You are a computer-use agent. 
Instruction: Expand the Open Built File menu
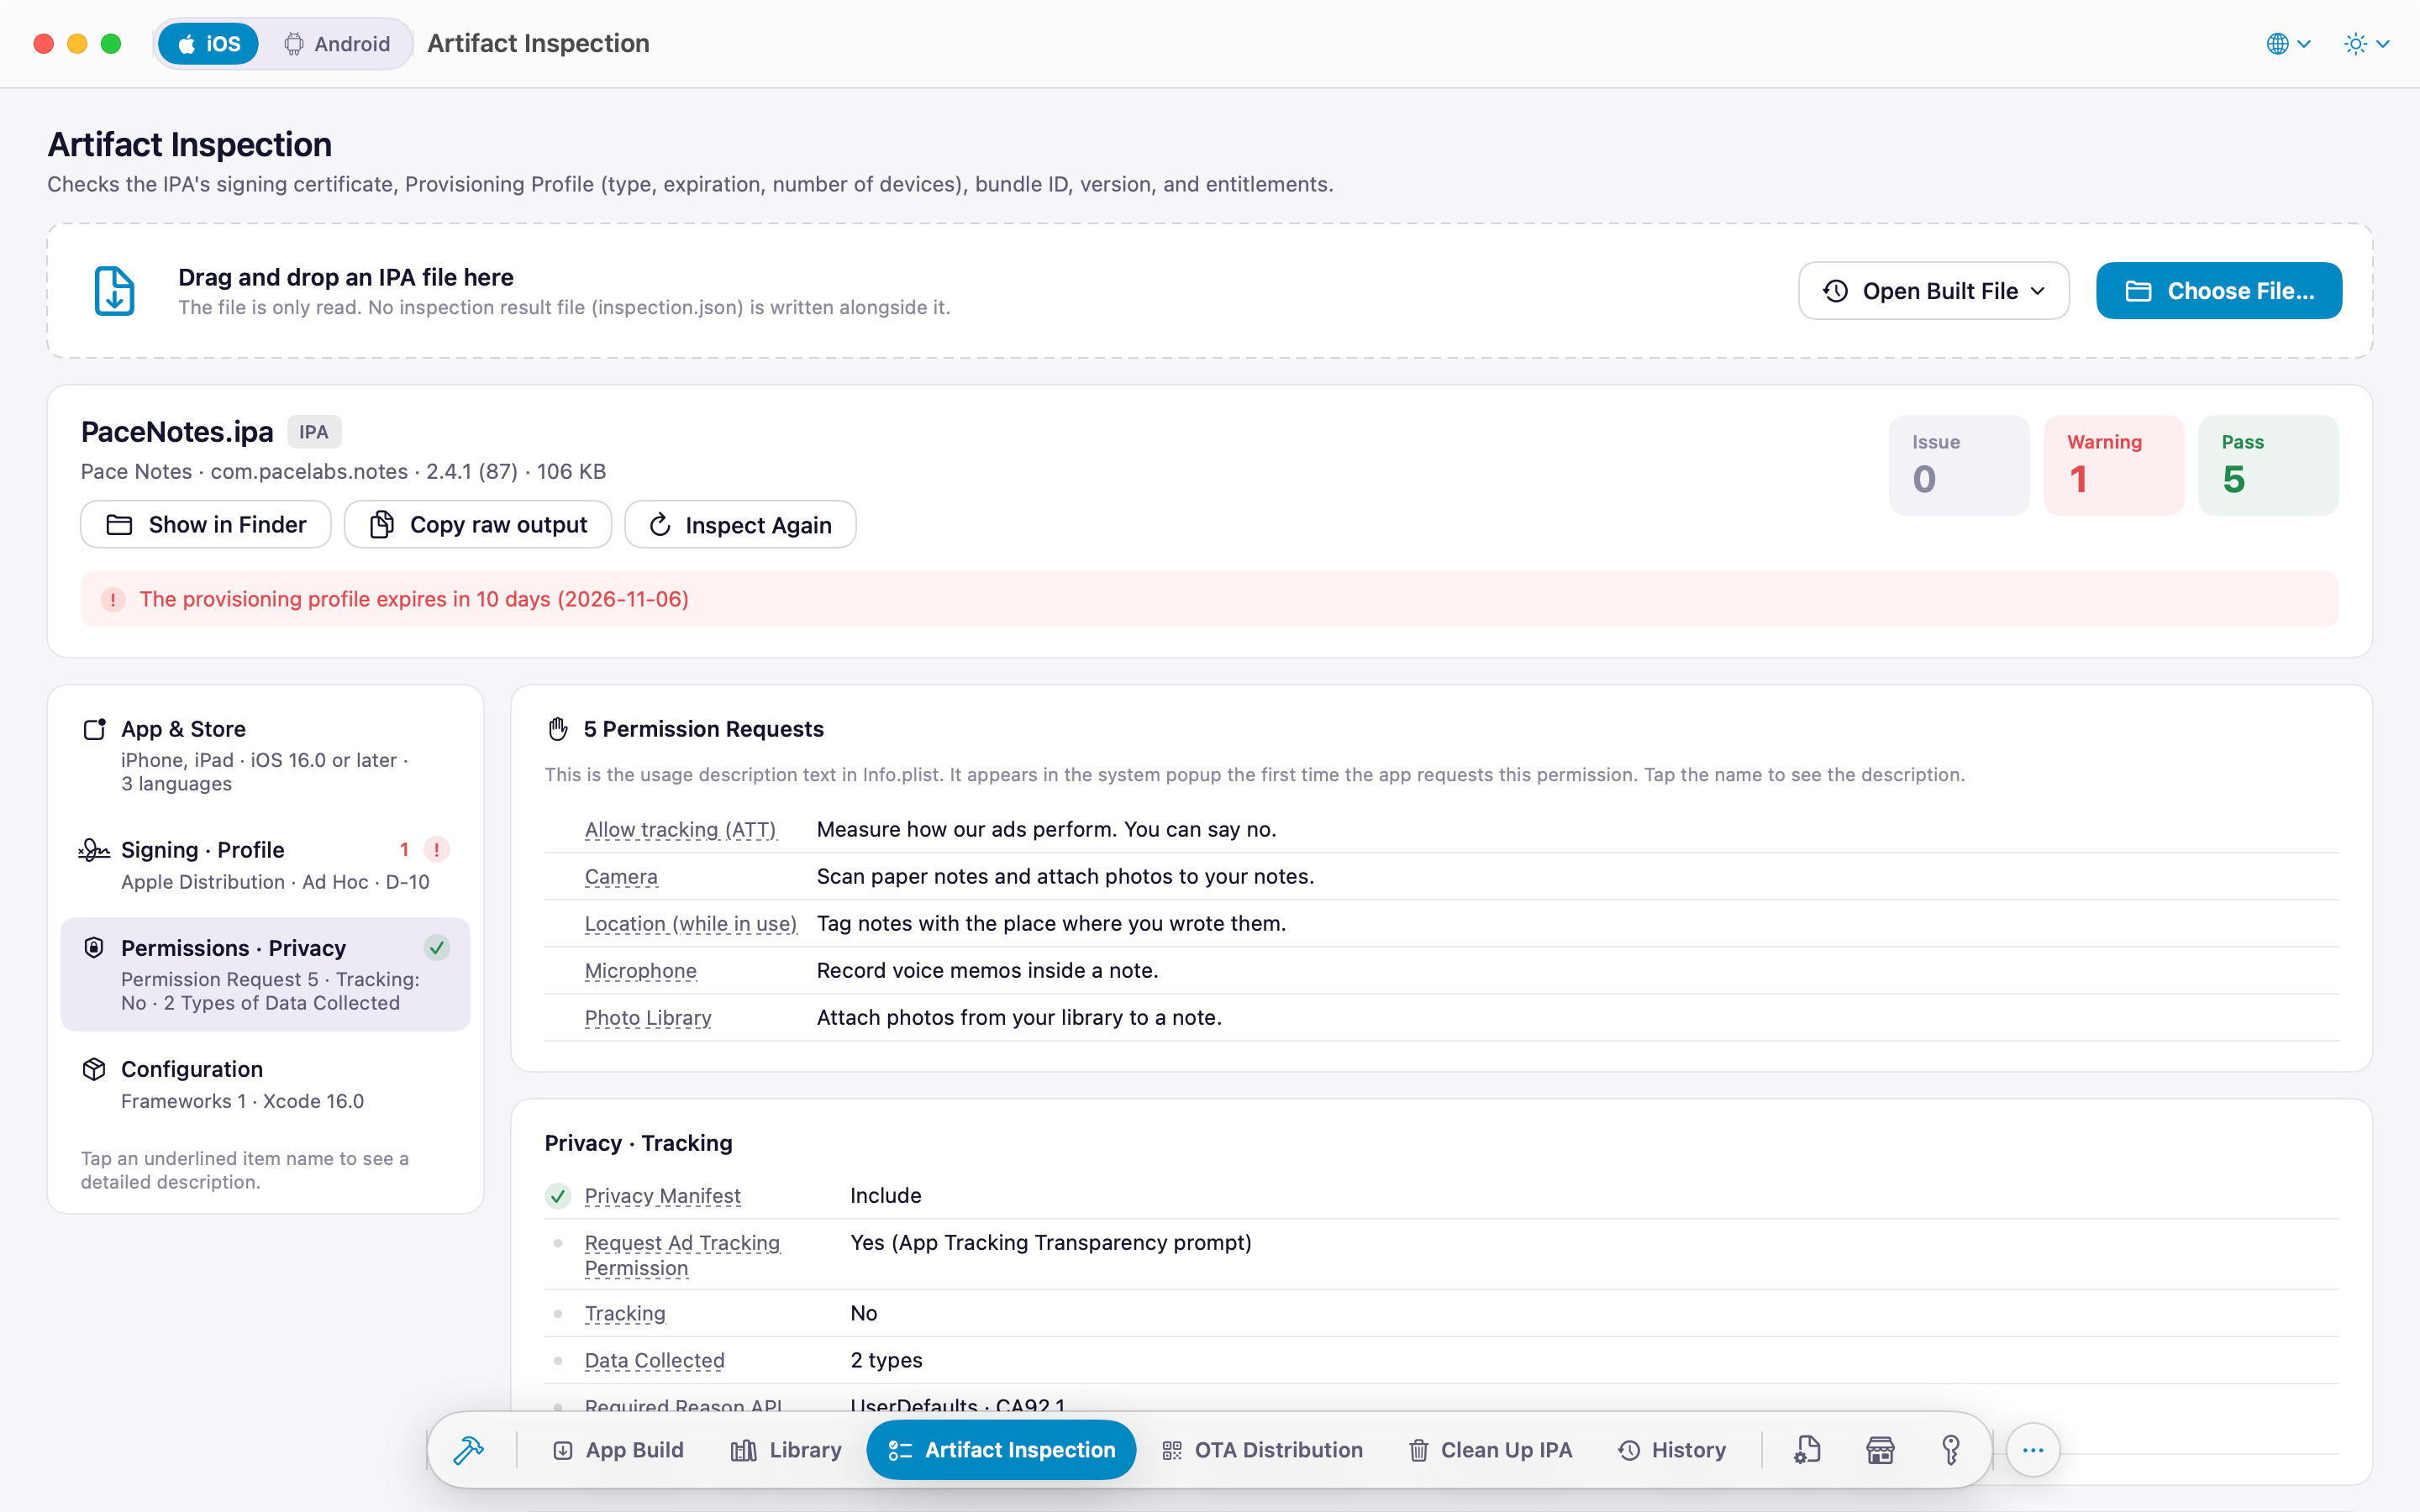[x=1933, y=291]
